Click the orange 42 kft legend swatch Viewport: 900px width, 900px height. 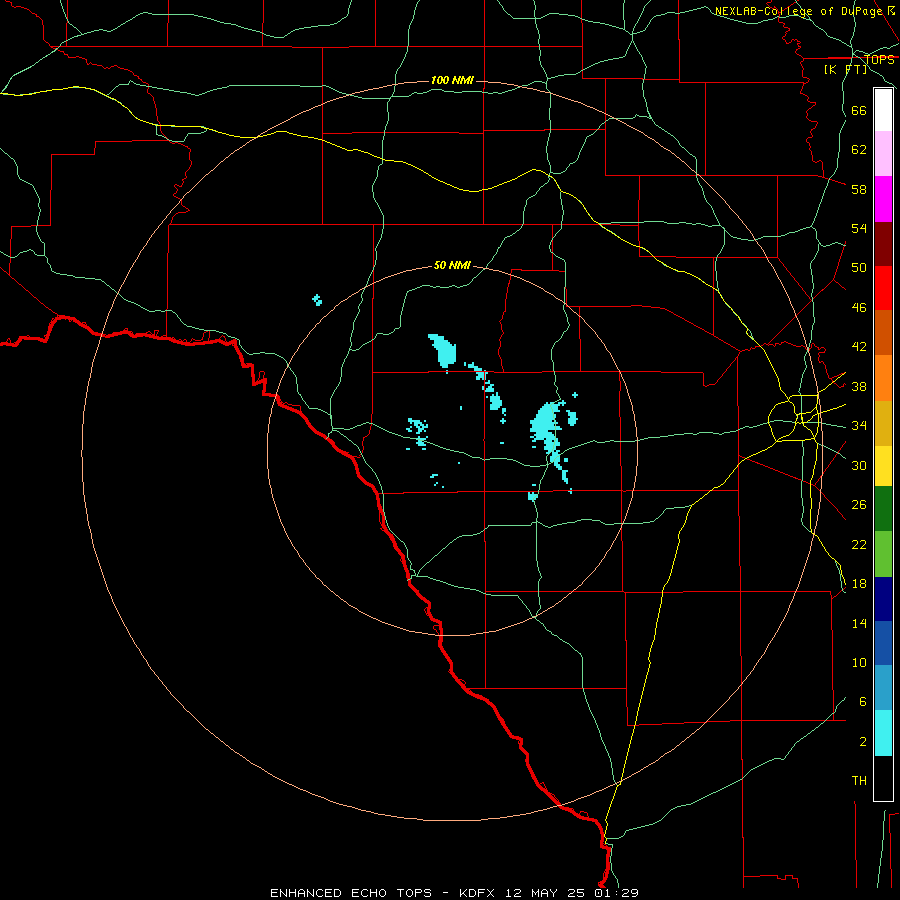(883, 378)
